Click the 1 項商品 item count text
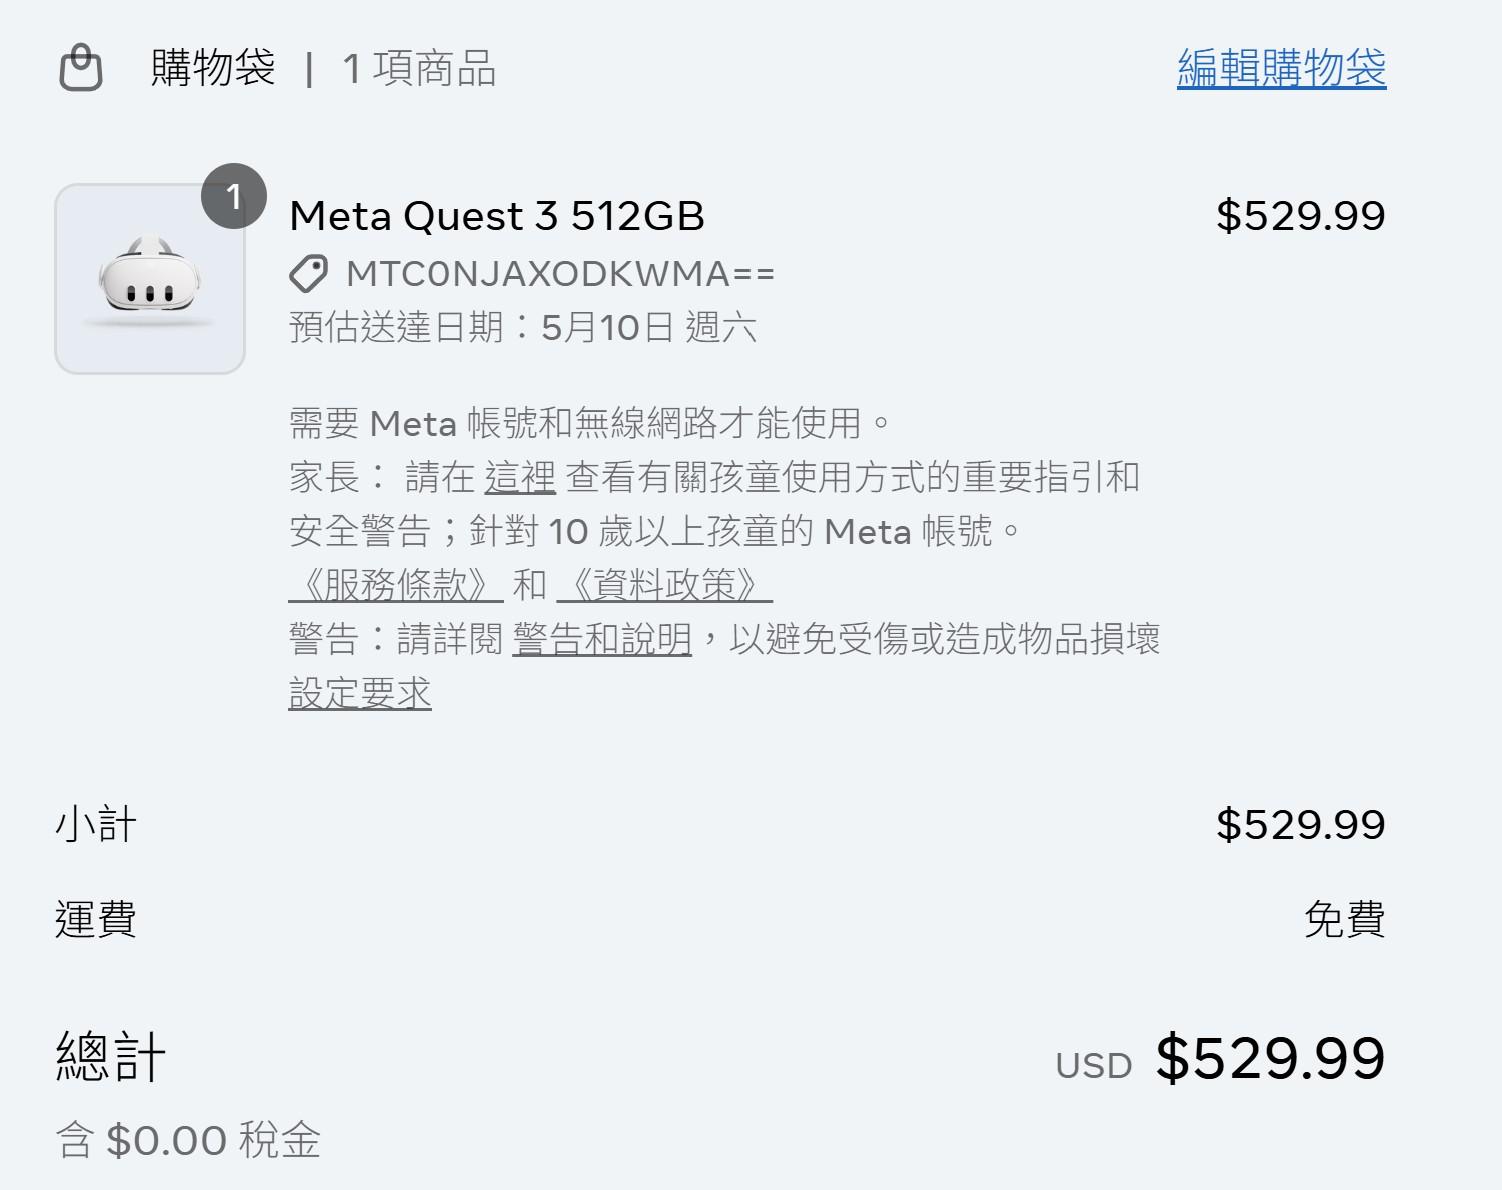The width and height of the screenshot is (1502, 1190). pos(419,68)
